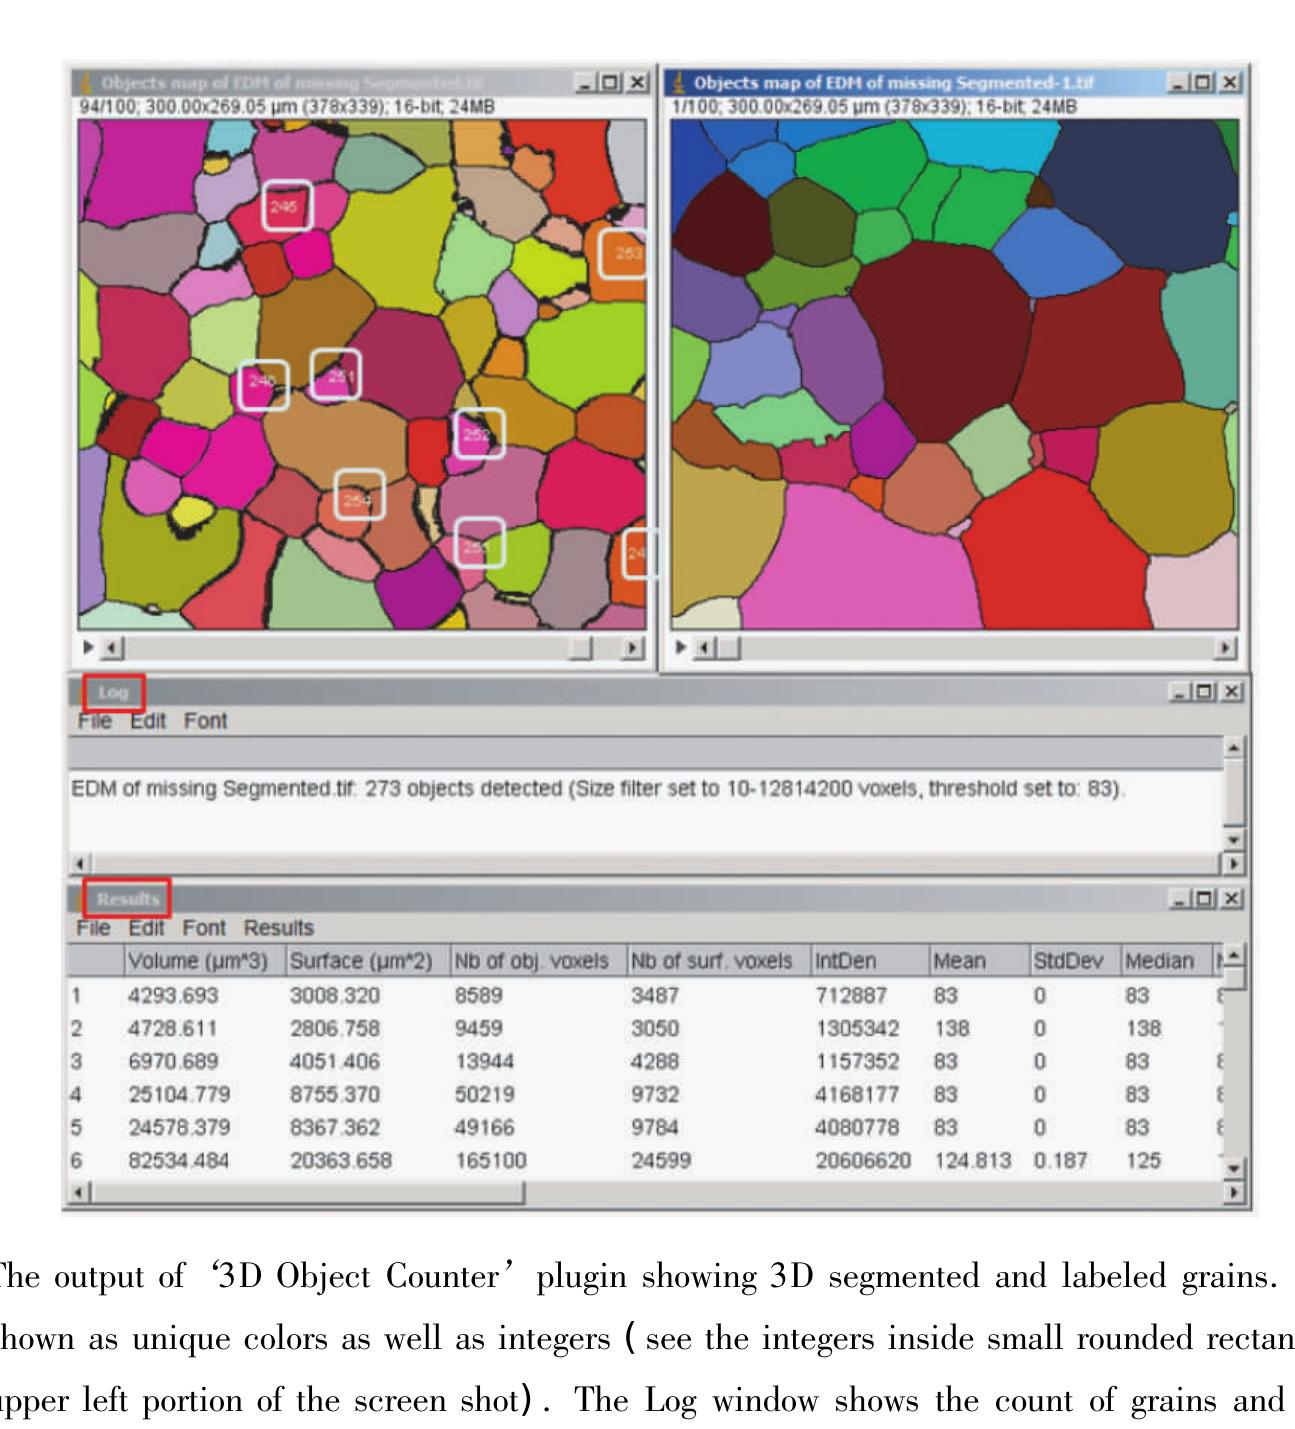Click Results table vertical scrollbar down arrow

click(1235, 1168)
